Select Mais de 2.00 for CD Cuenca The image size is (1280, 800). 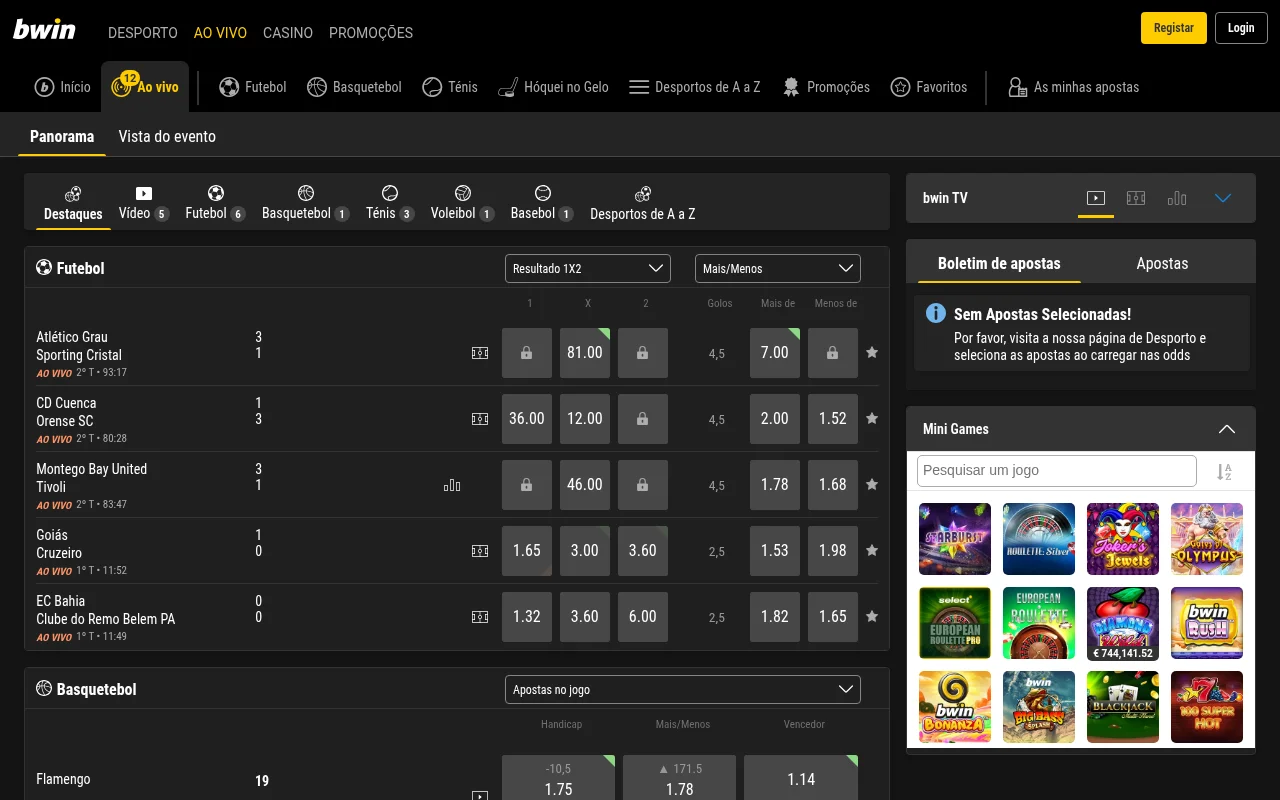tap(775, 419)
